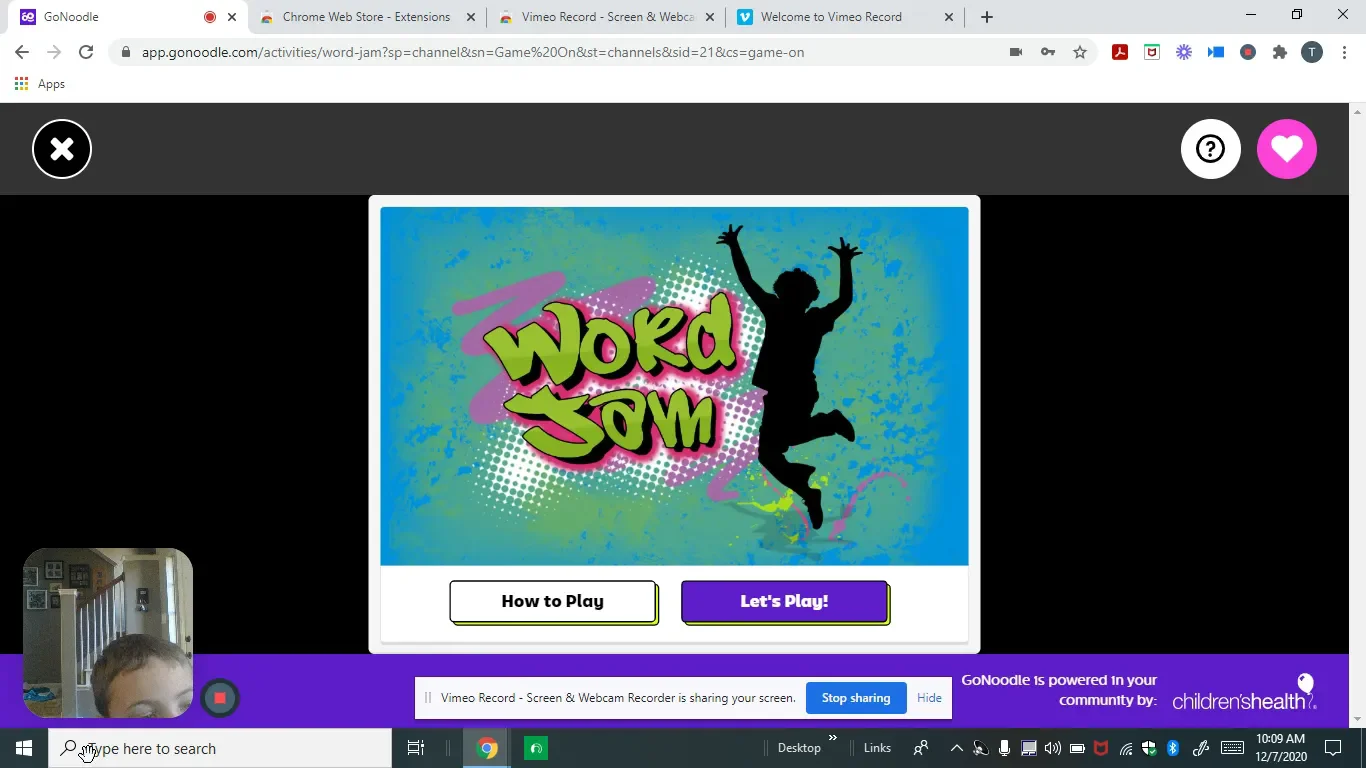Screen dimensions: 1366x768
Task: Close the Vimeo Record Screen & Webcam tab
Action: click(x=710, y=17)
